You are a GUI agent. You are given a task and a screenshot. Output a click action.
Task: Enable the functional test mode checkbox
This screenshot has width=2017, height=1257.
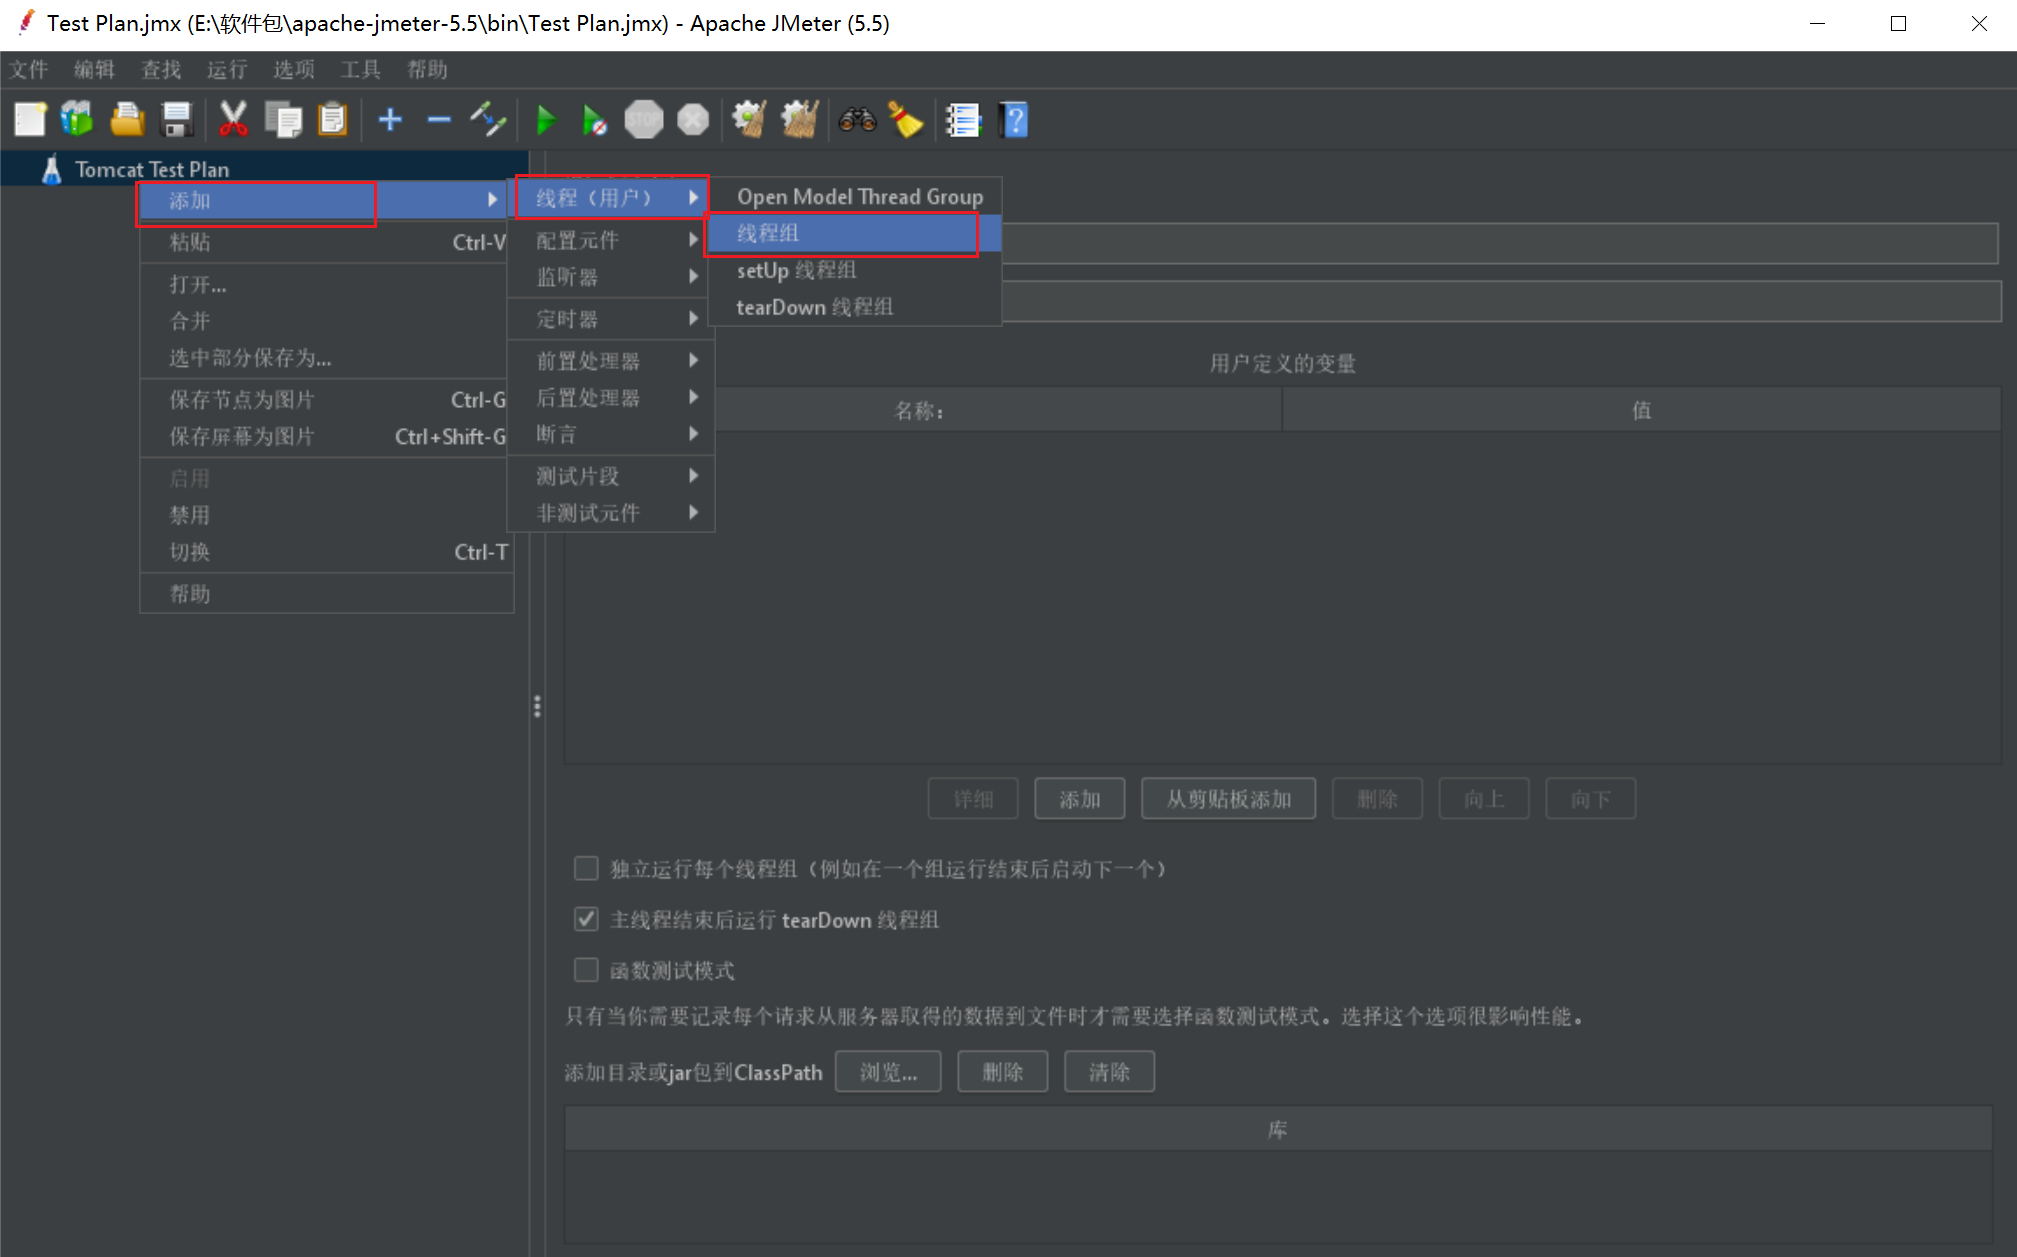pyautogui.click(x=586, y=970)
